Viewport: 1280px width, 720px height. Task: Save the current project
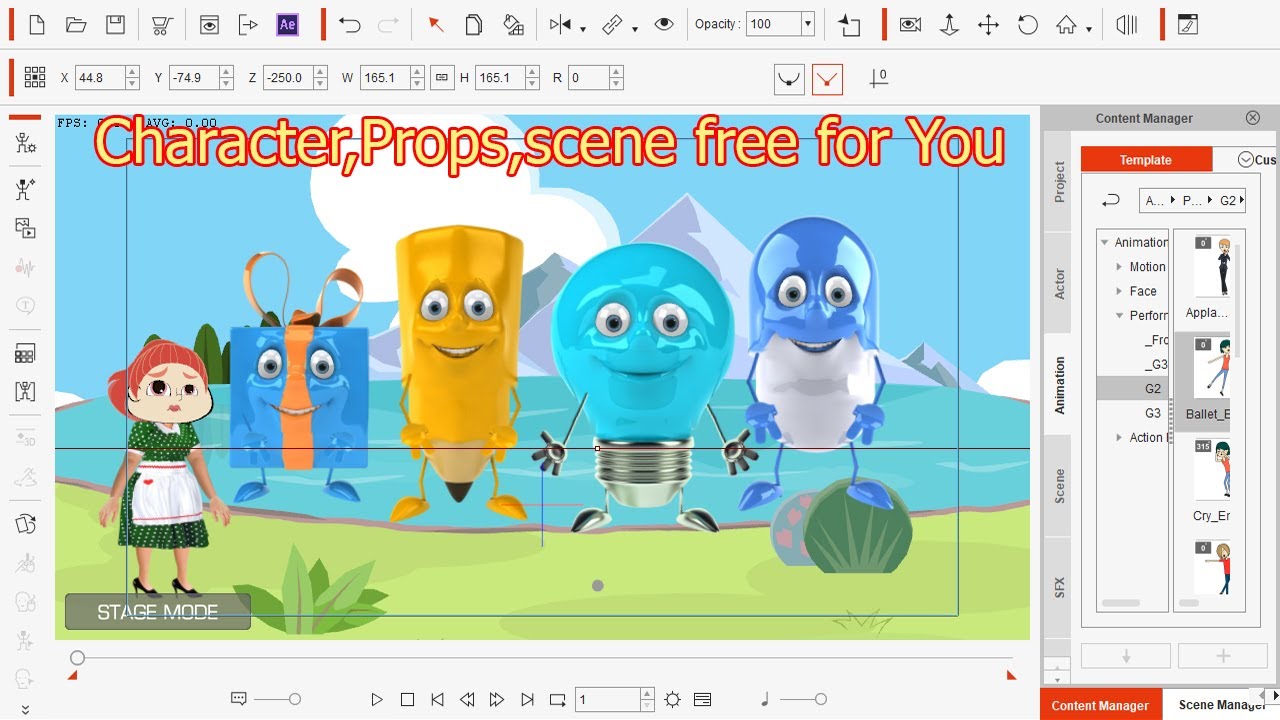(115, 25)
